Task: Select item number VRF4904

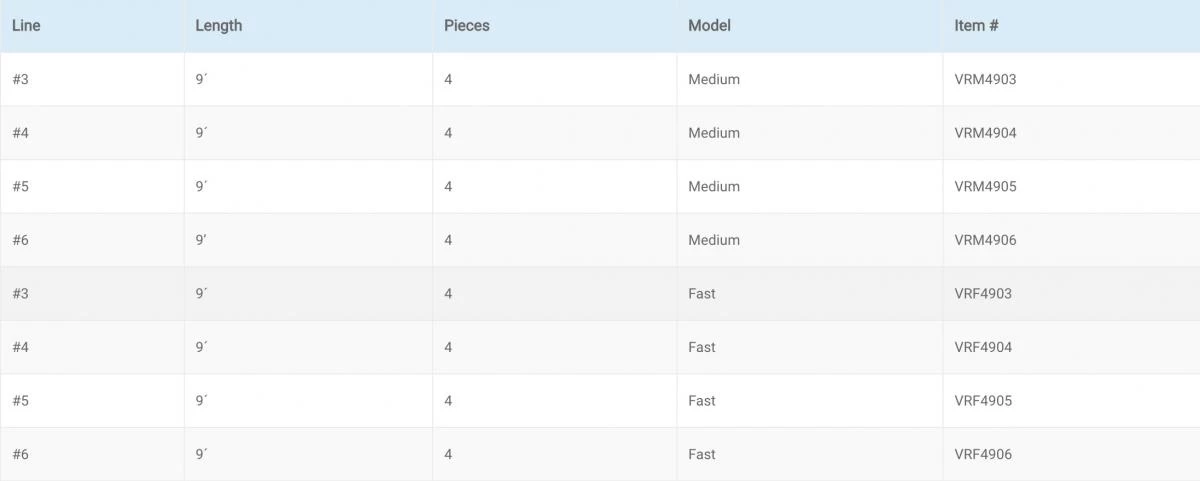Action: (x=983, y=347)
